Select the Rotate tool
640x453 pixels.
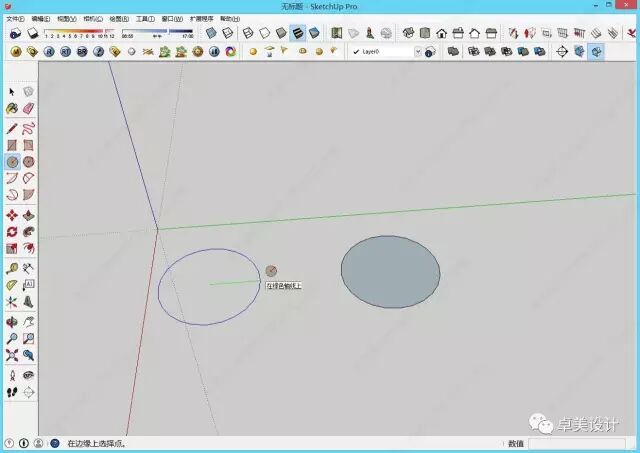12,232
